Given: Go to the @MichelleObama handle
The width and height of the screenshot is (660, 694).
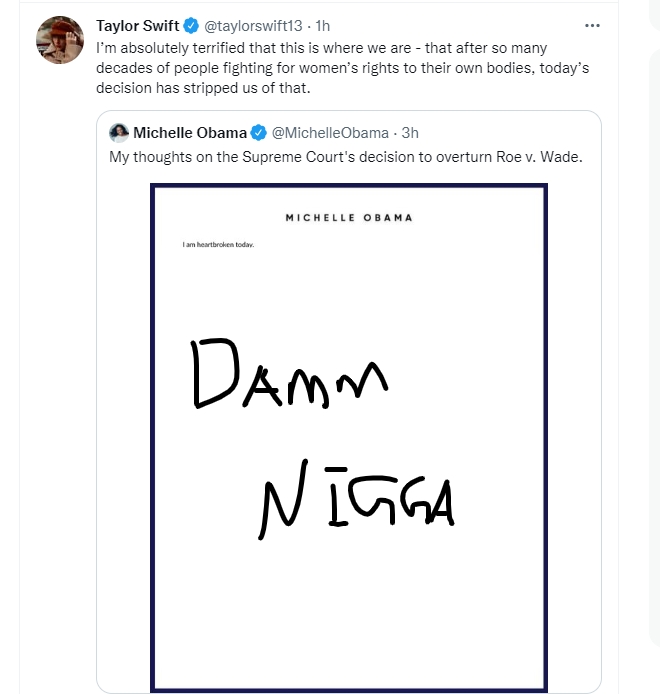Looking at the screenshot, I should point(330,133).
